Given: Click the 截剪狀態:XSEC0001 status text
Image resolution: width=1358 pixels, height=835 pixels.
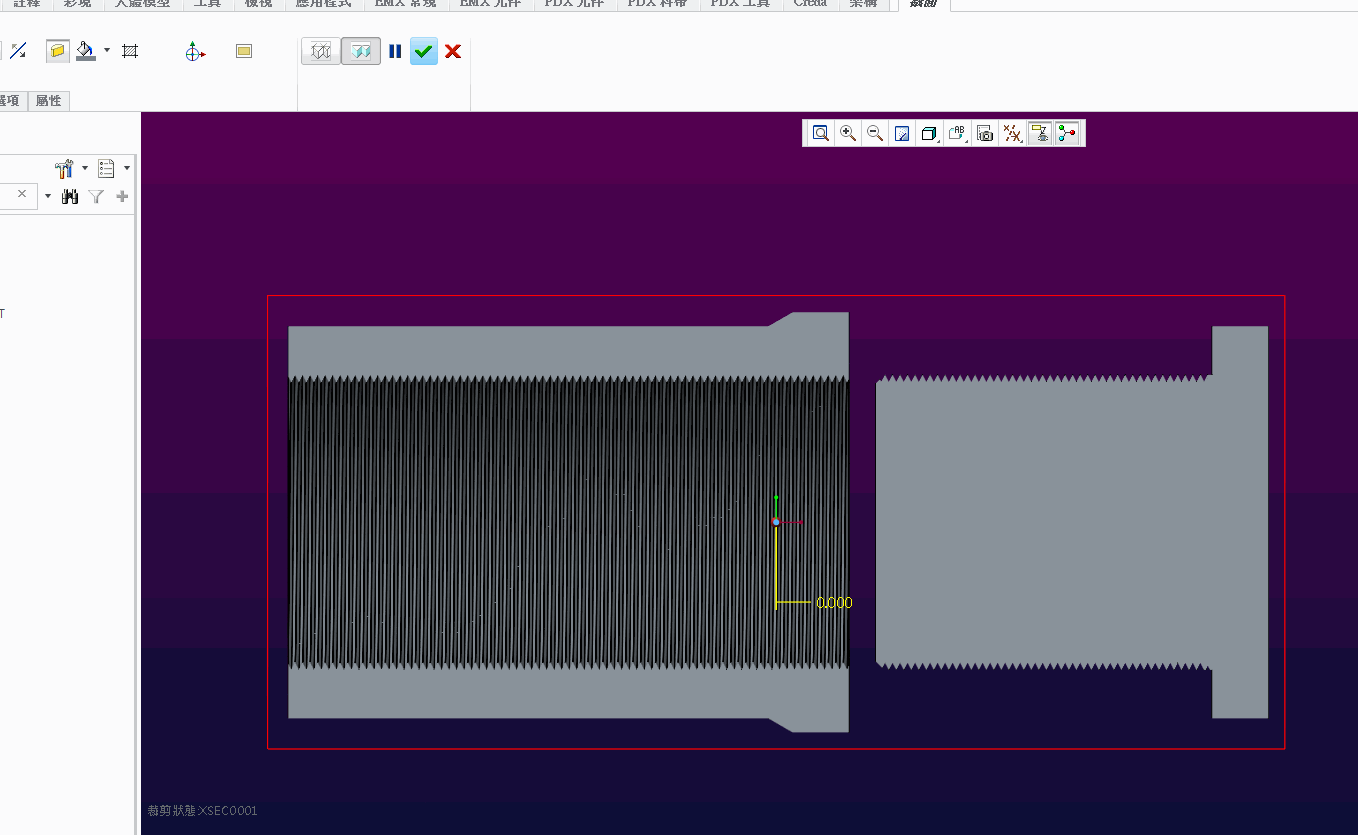Looking at the screenshot, I should click(x=202, y=811).
